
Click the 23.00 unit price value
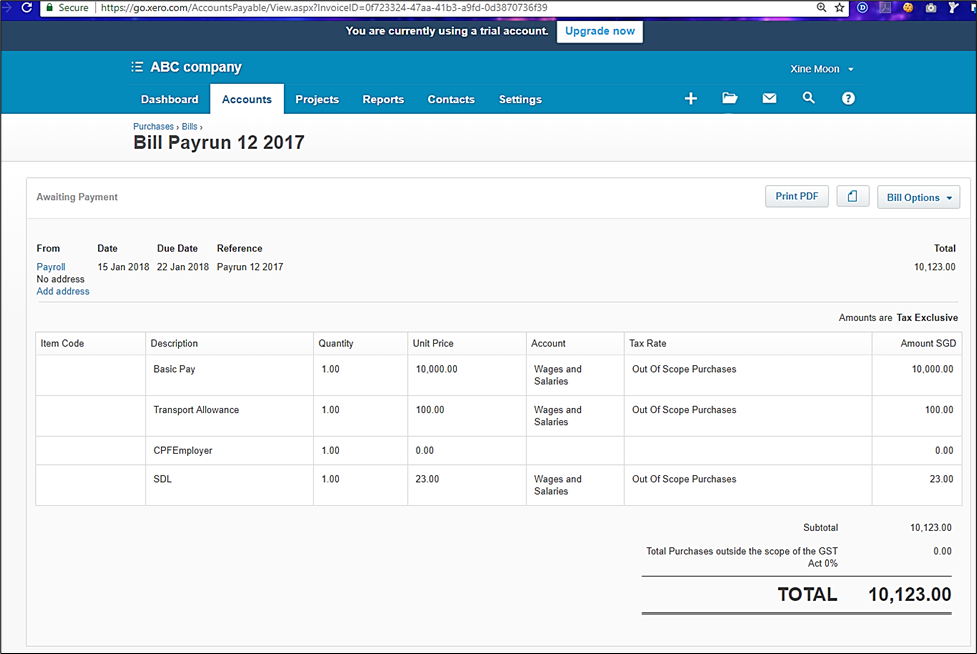(427, 479)
